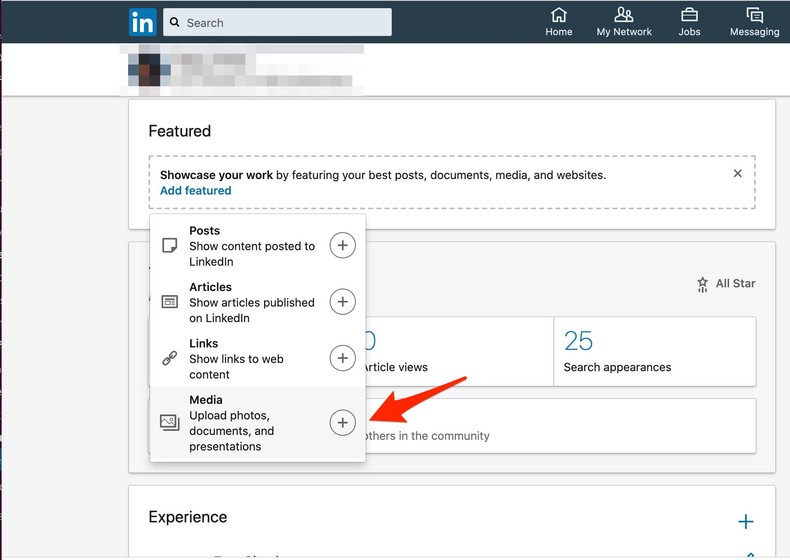Click in the Search input field

tap(285, 23)
